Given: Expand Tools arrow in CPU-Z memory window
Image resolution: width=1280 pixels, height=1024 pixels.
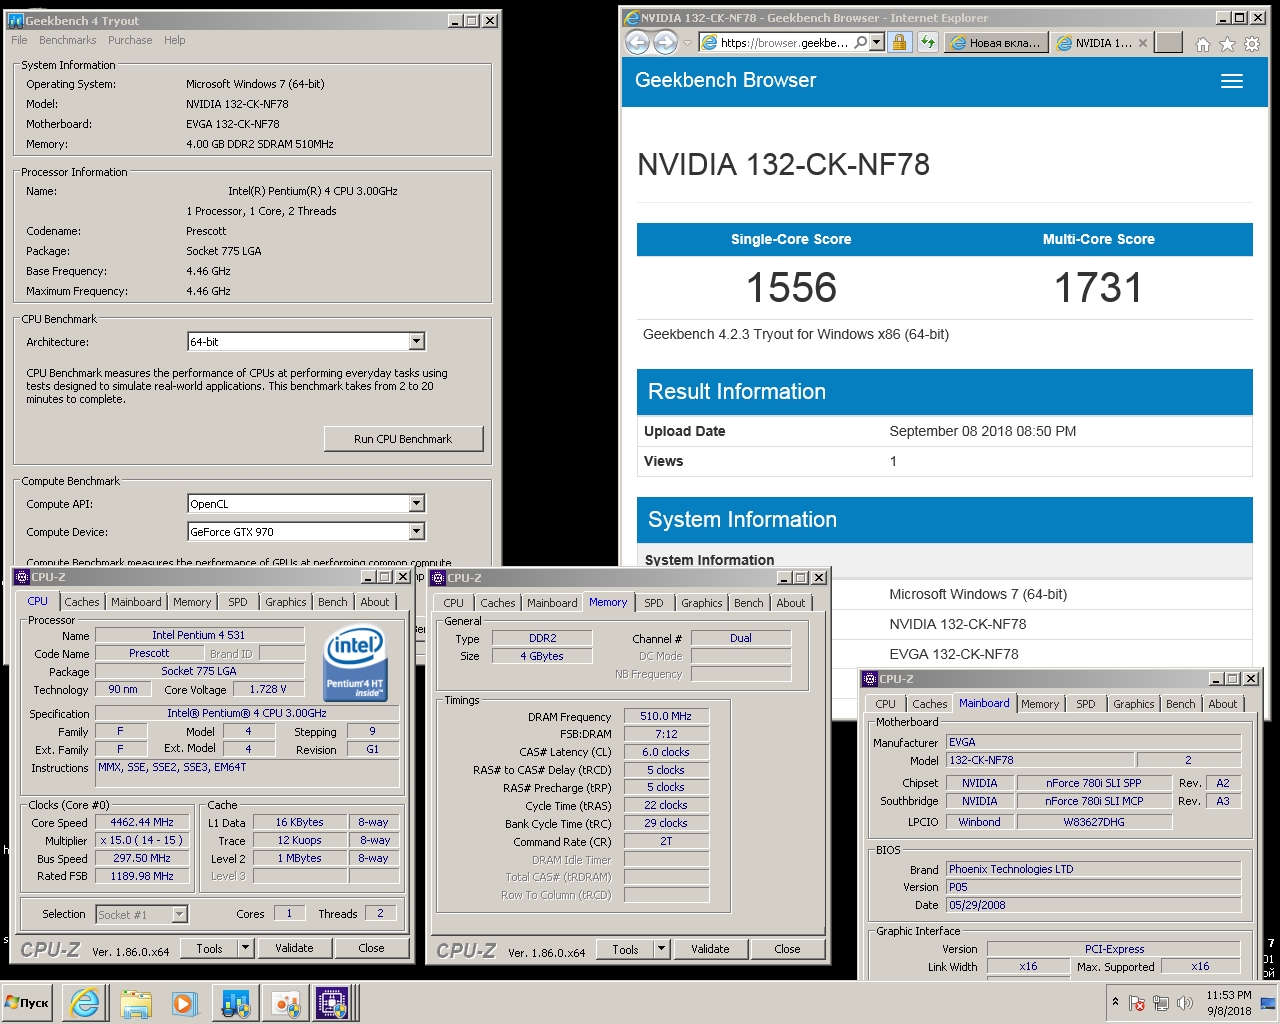Looking at the screenshot, I should [x=662, y=949].
